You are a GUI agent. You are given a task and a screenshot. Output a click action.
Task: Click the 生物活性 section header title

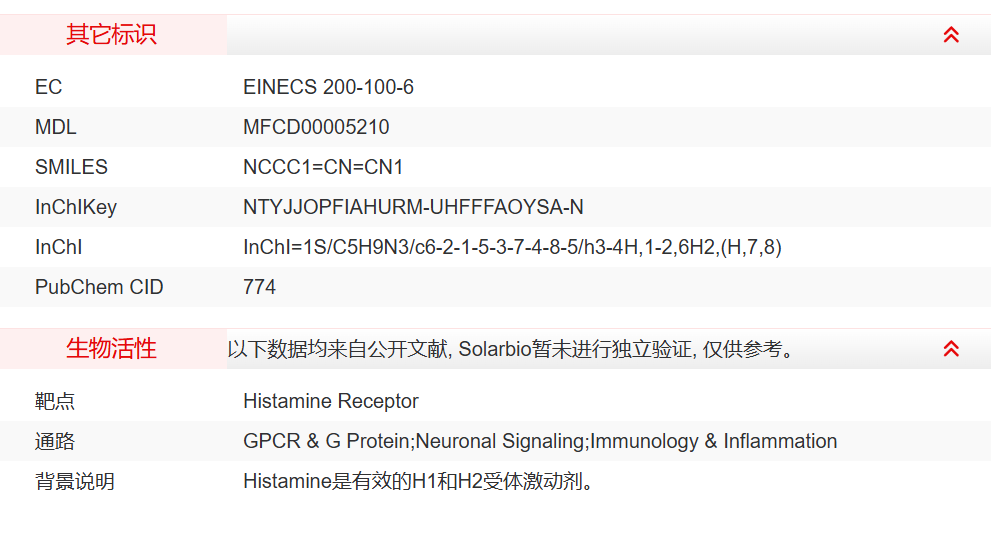(111, 349)
